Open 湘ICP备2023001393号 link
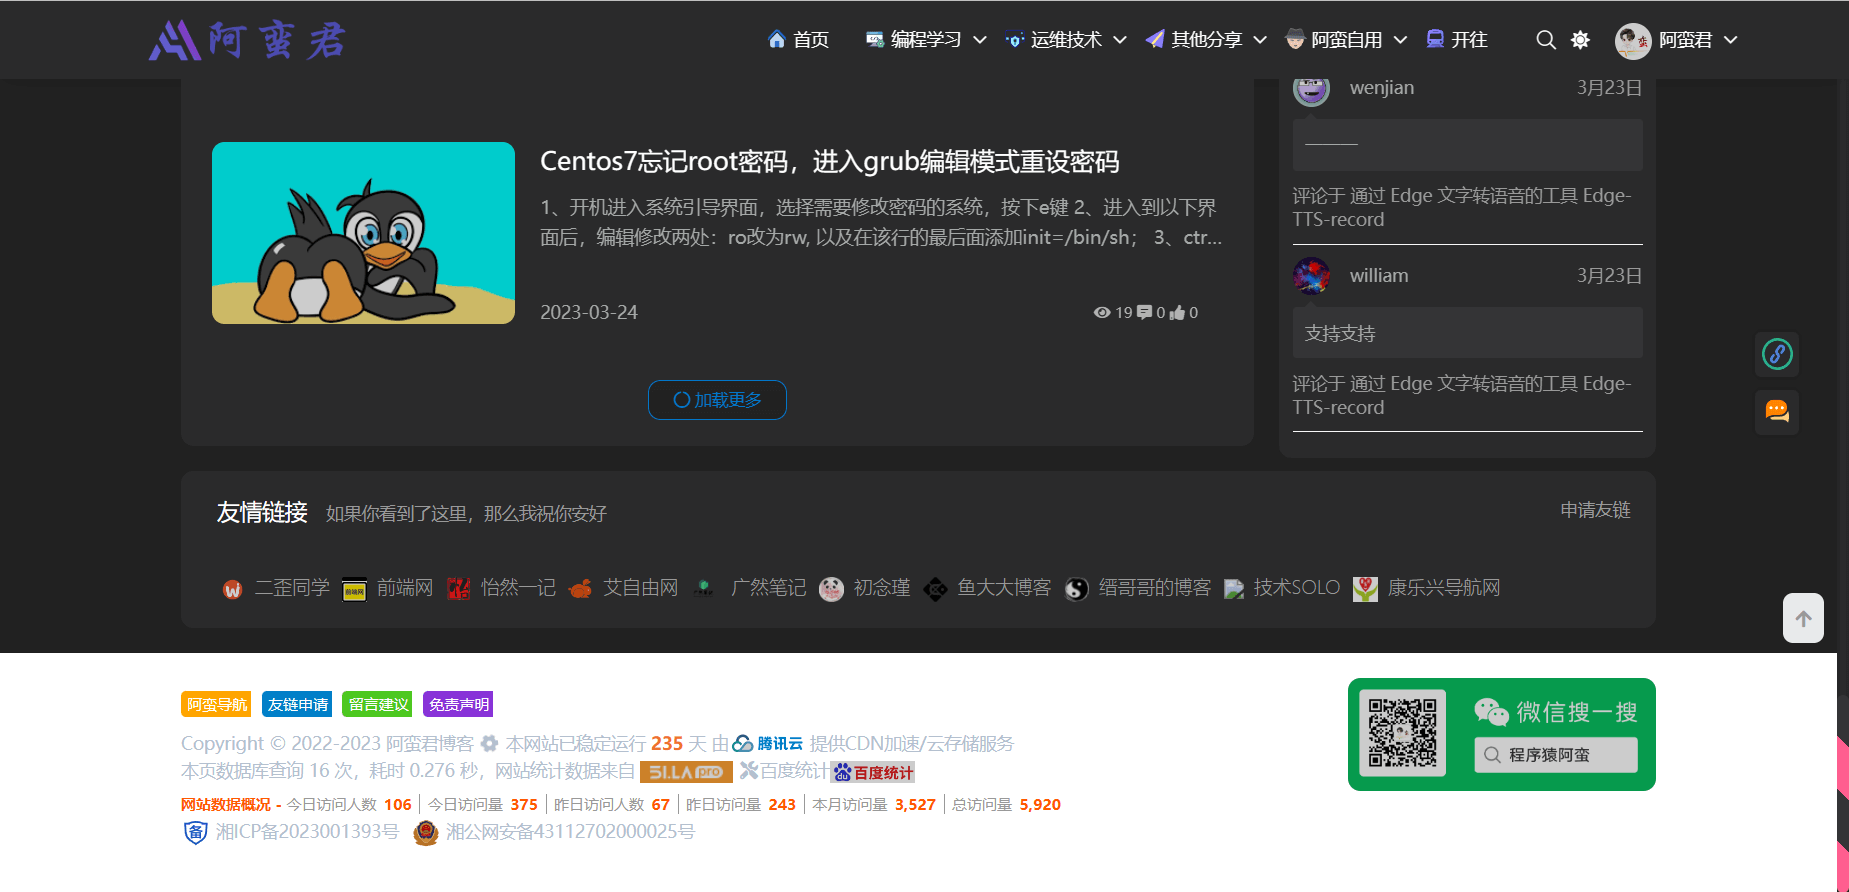 pos(307,832)
